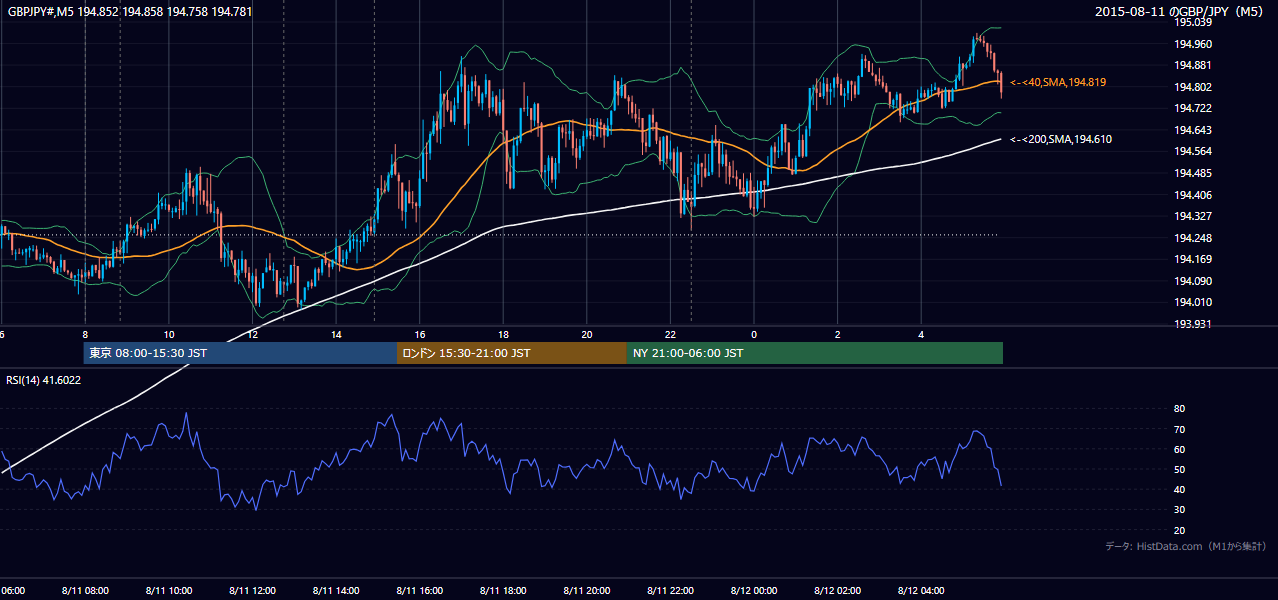Click the 8/11 08:00 bottom time label
This screenshot has height=600, width=1278.
(x=85, y=591)
